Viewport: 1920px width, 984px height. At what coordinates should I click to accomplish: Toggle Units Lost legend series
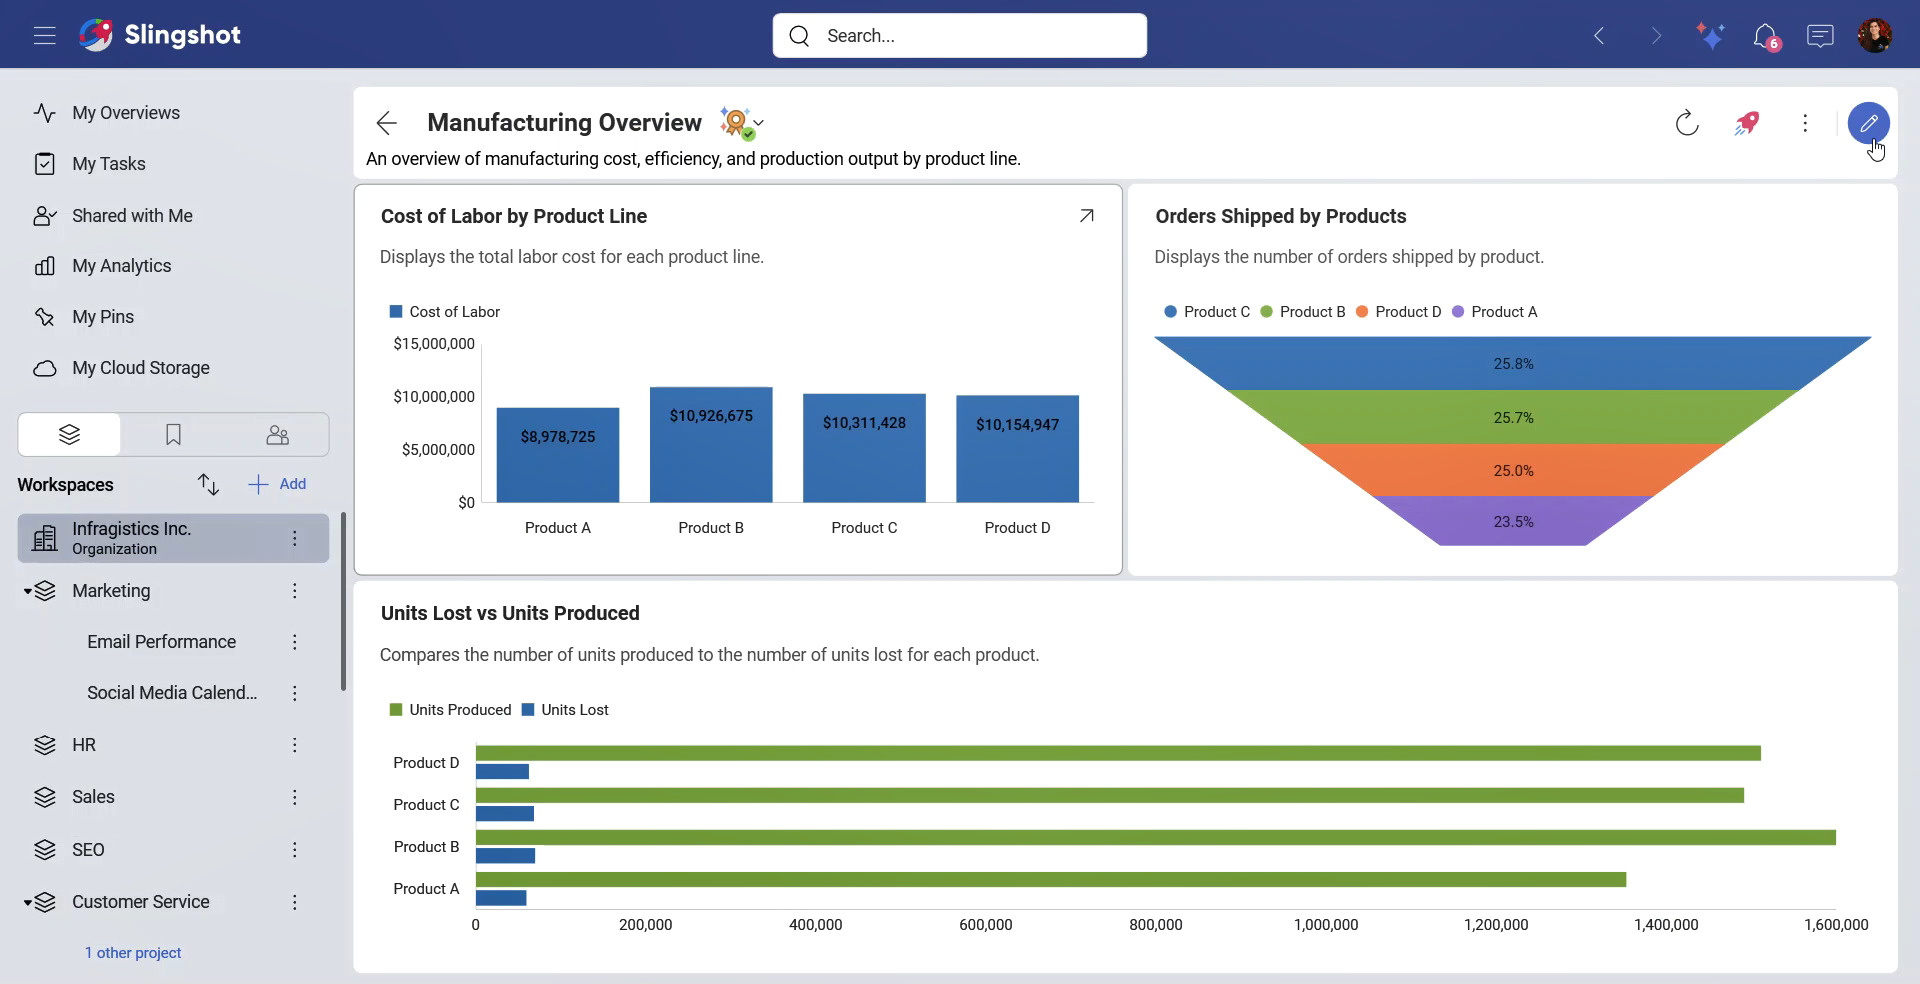click(x=565, y=710)
